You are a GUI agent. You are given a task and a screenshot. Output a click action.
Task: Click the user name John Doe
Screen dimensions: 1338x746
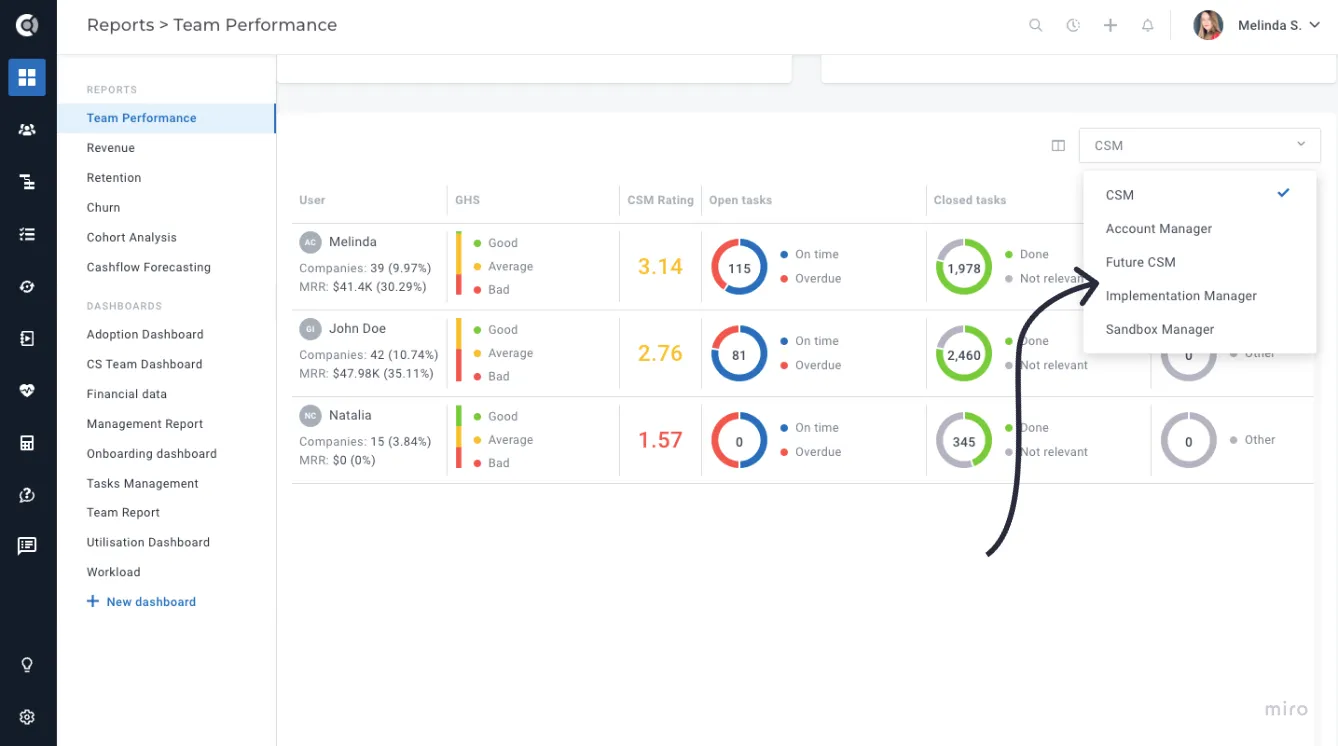point(357,329)
